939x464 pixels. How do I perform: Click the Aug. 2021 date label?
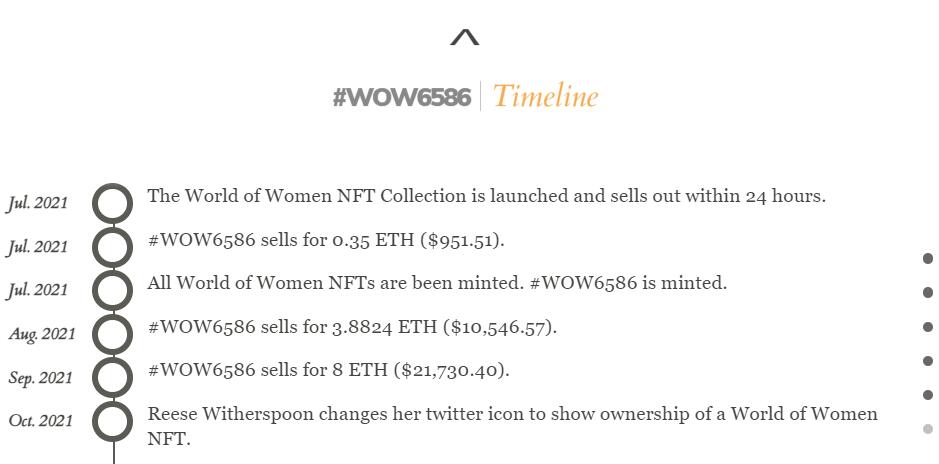[x=42, y=334]
